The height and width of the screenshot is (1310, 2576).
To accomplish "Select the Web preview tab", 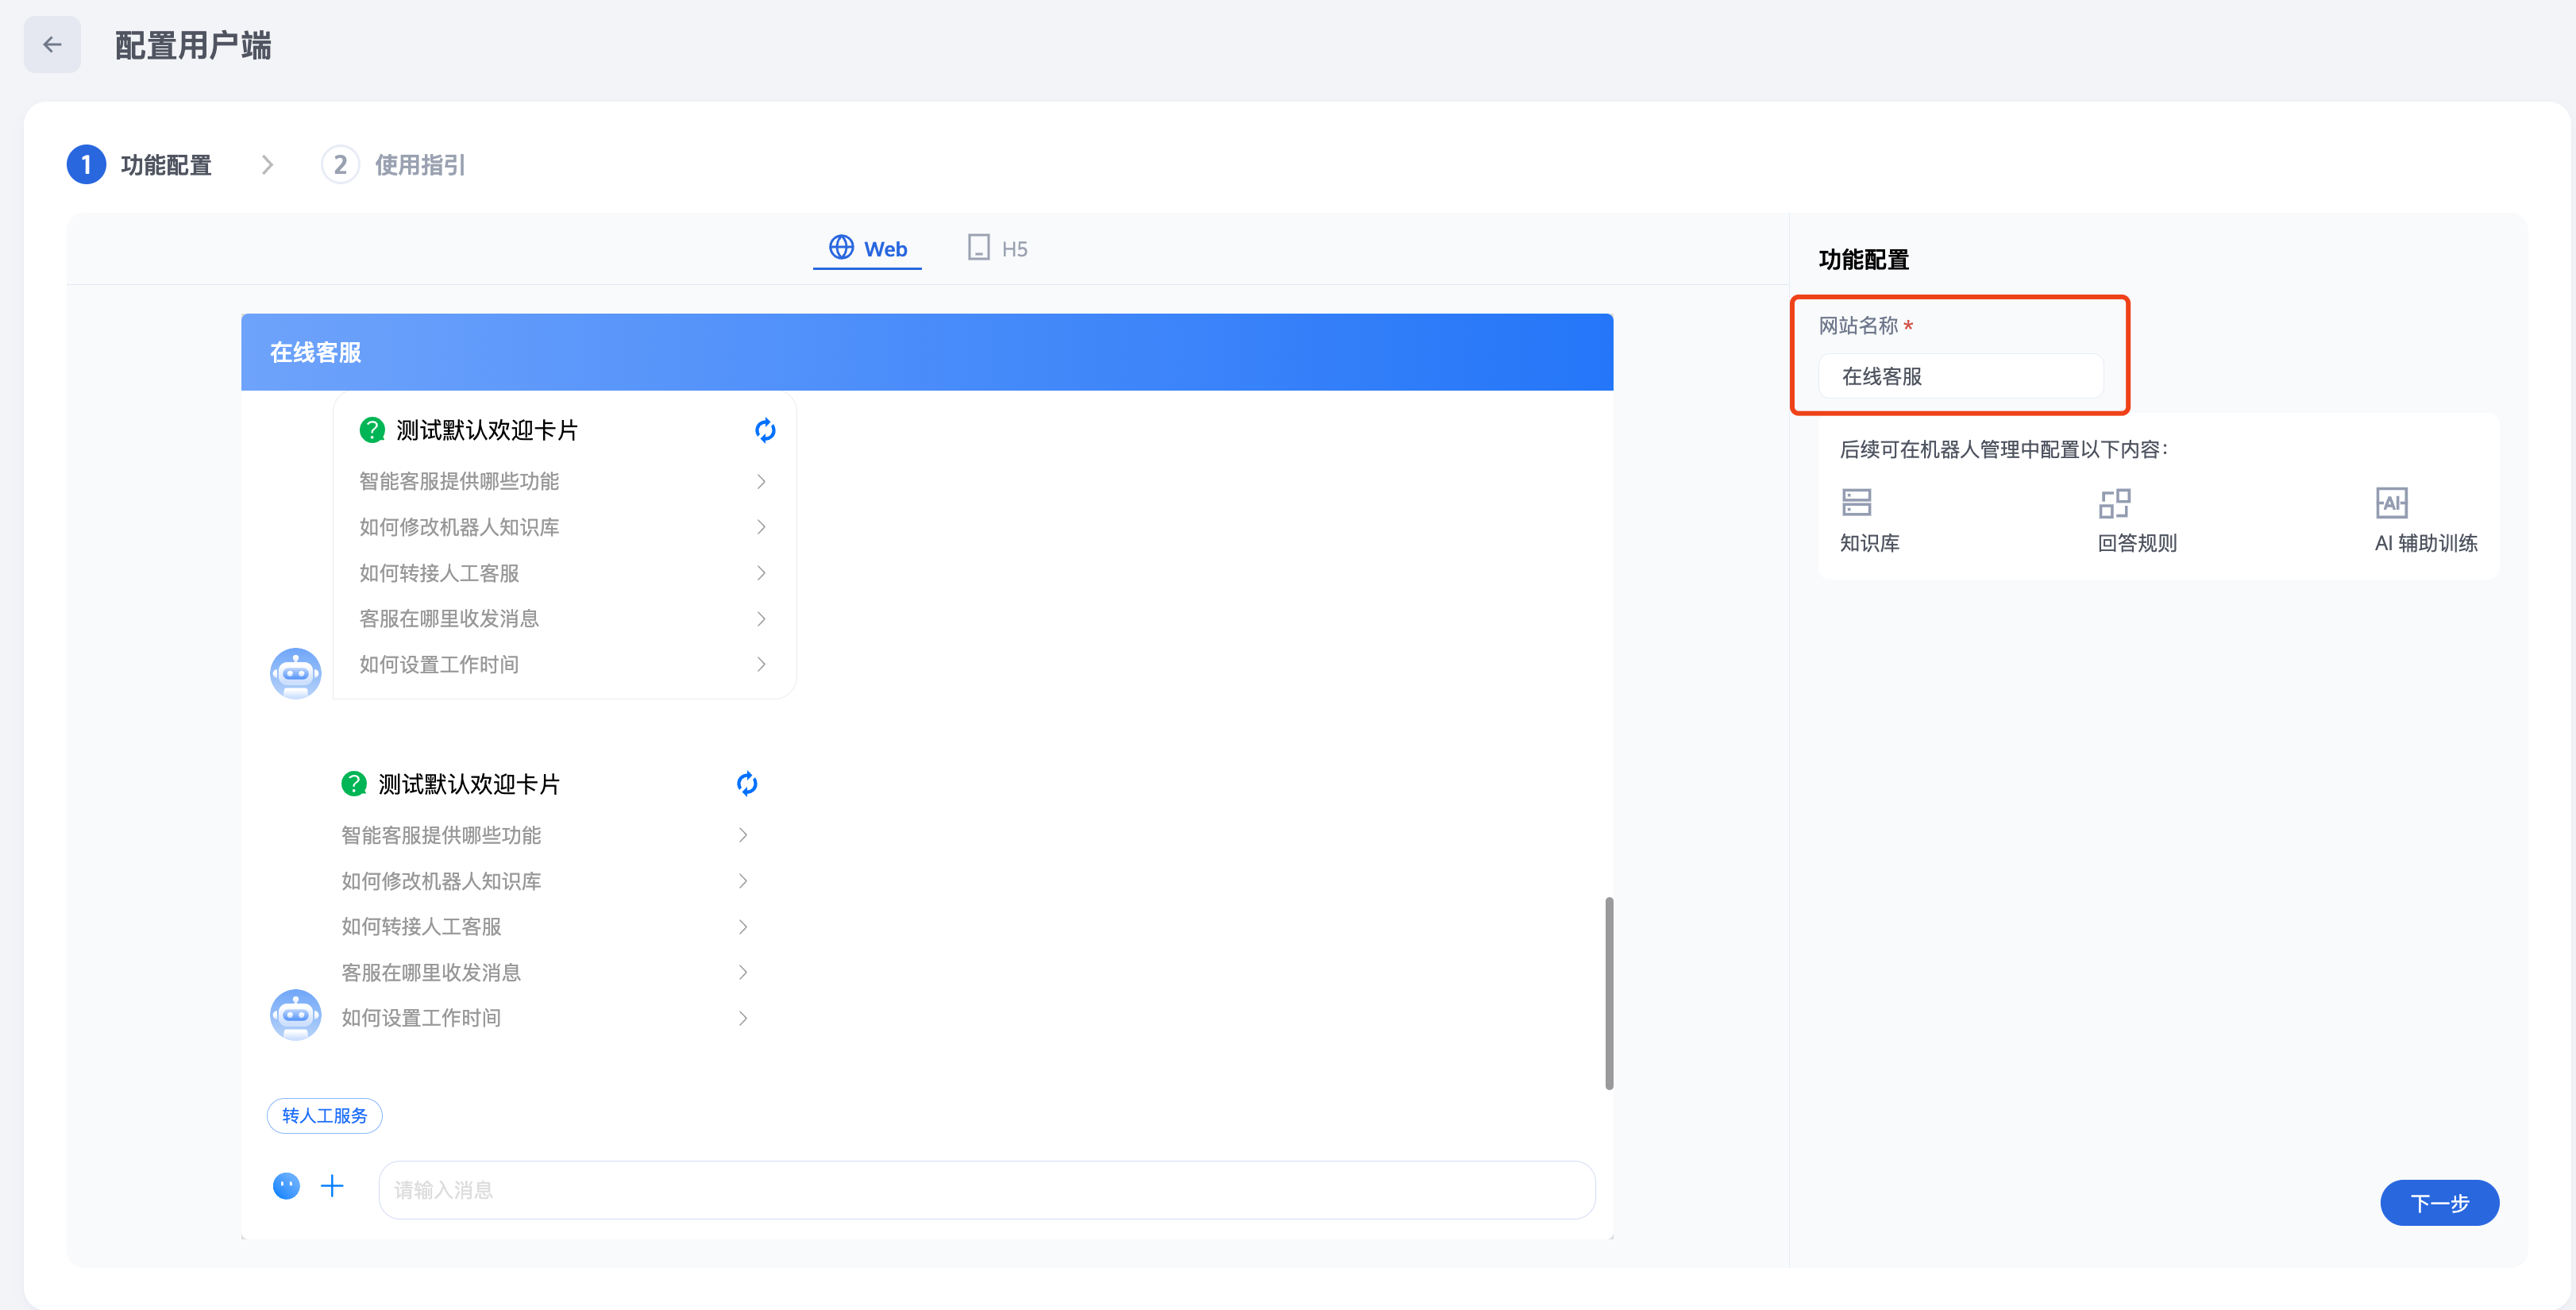I will point(867,248).
